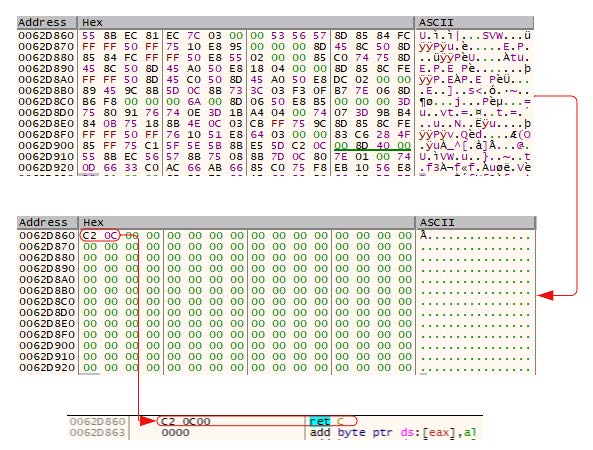Viewport: 593px width, 450px height.
Task: Select address 0062D900 in the upper dump
Action: pos(46,146)
